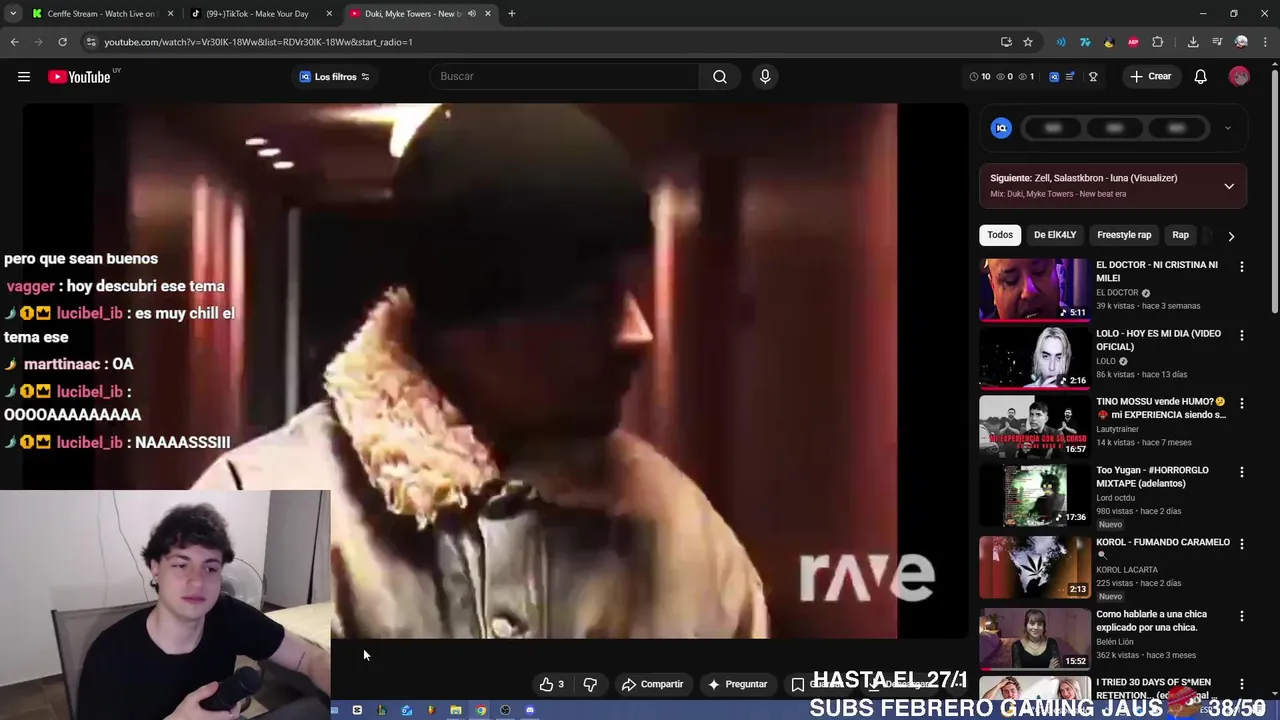The height and width of the screenshot is (720, 1280).
Task: Expand the IQ panel chevron in the sidebar
Action: [x=1228, y=128]
